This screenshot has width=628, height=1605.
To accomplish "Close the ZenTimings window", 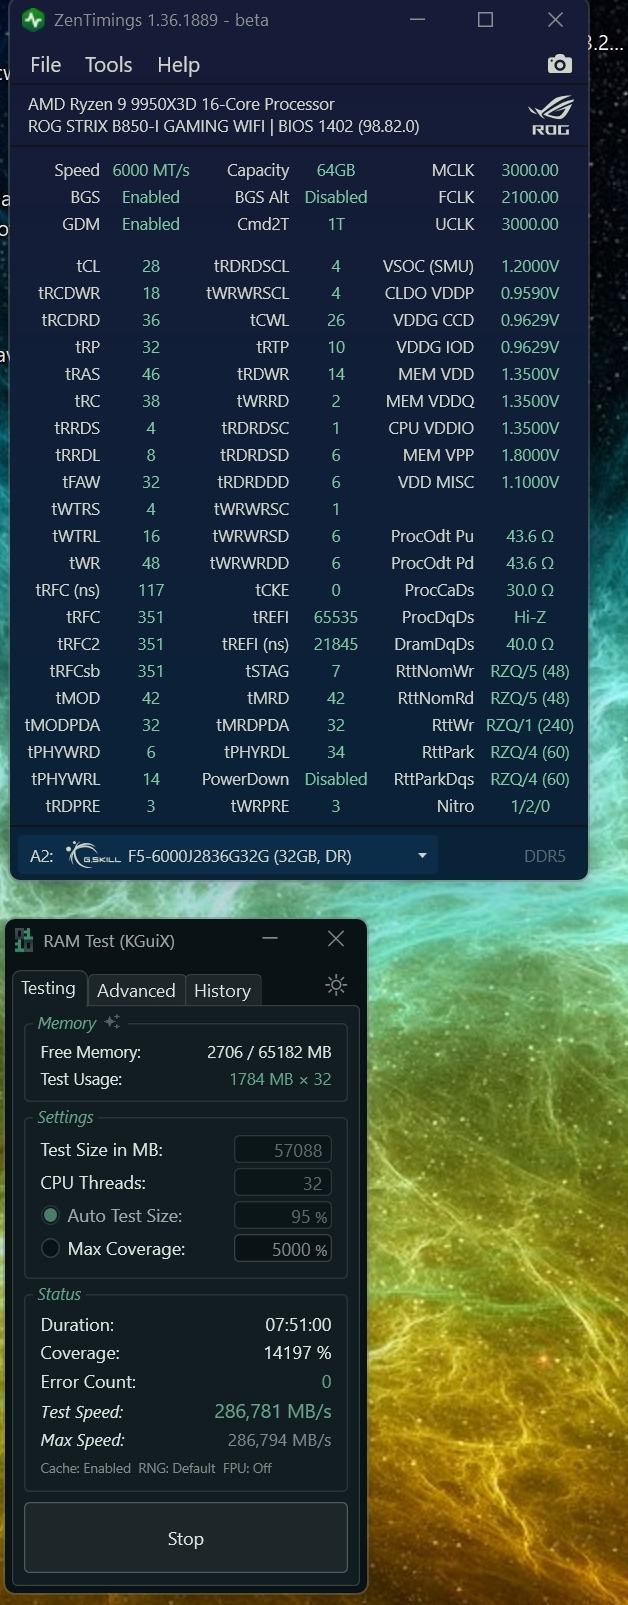I will pyautogui.click(x=555, y=20).
